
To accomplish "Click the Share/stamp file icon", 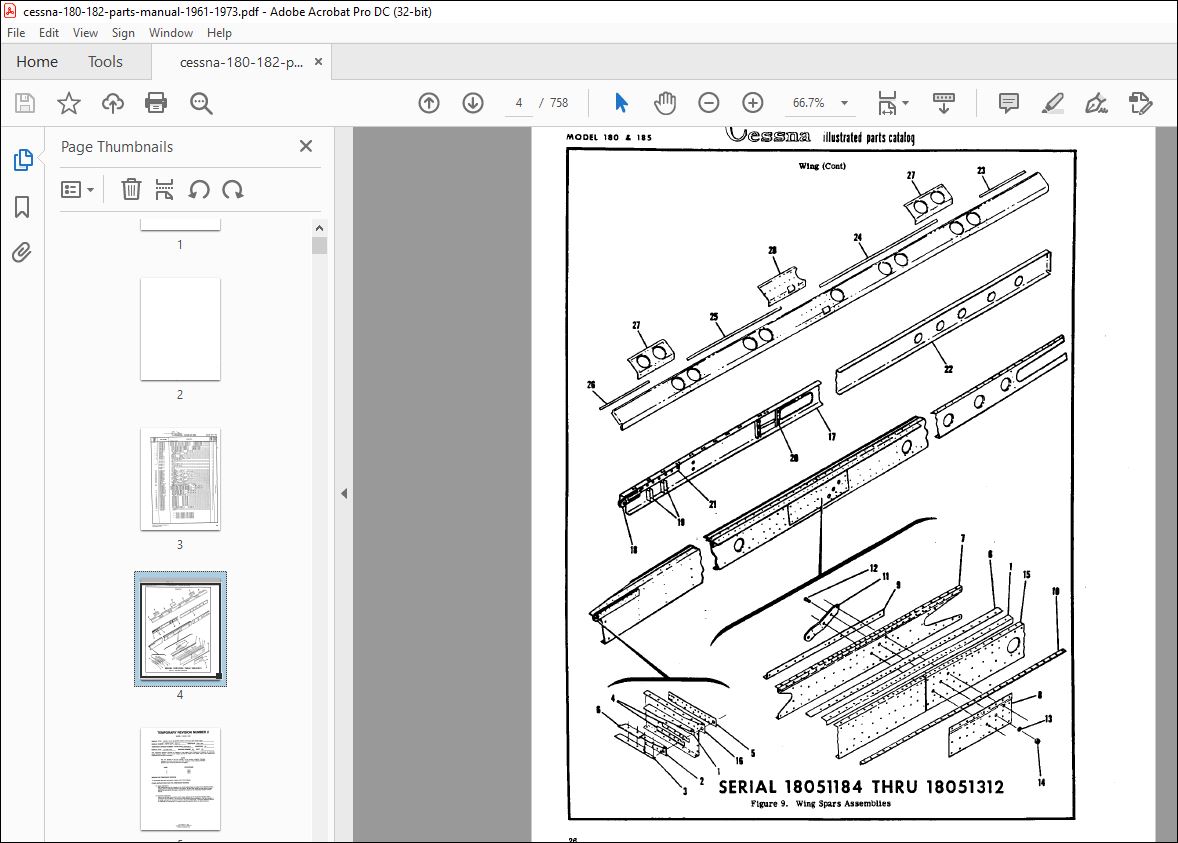I will [x=1140, y=103].
